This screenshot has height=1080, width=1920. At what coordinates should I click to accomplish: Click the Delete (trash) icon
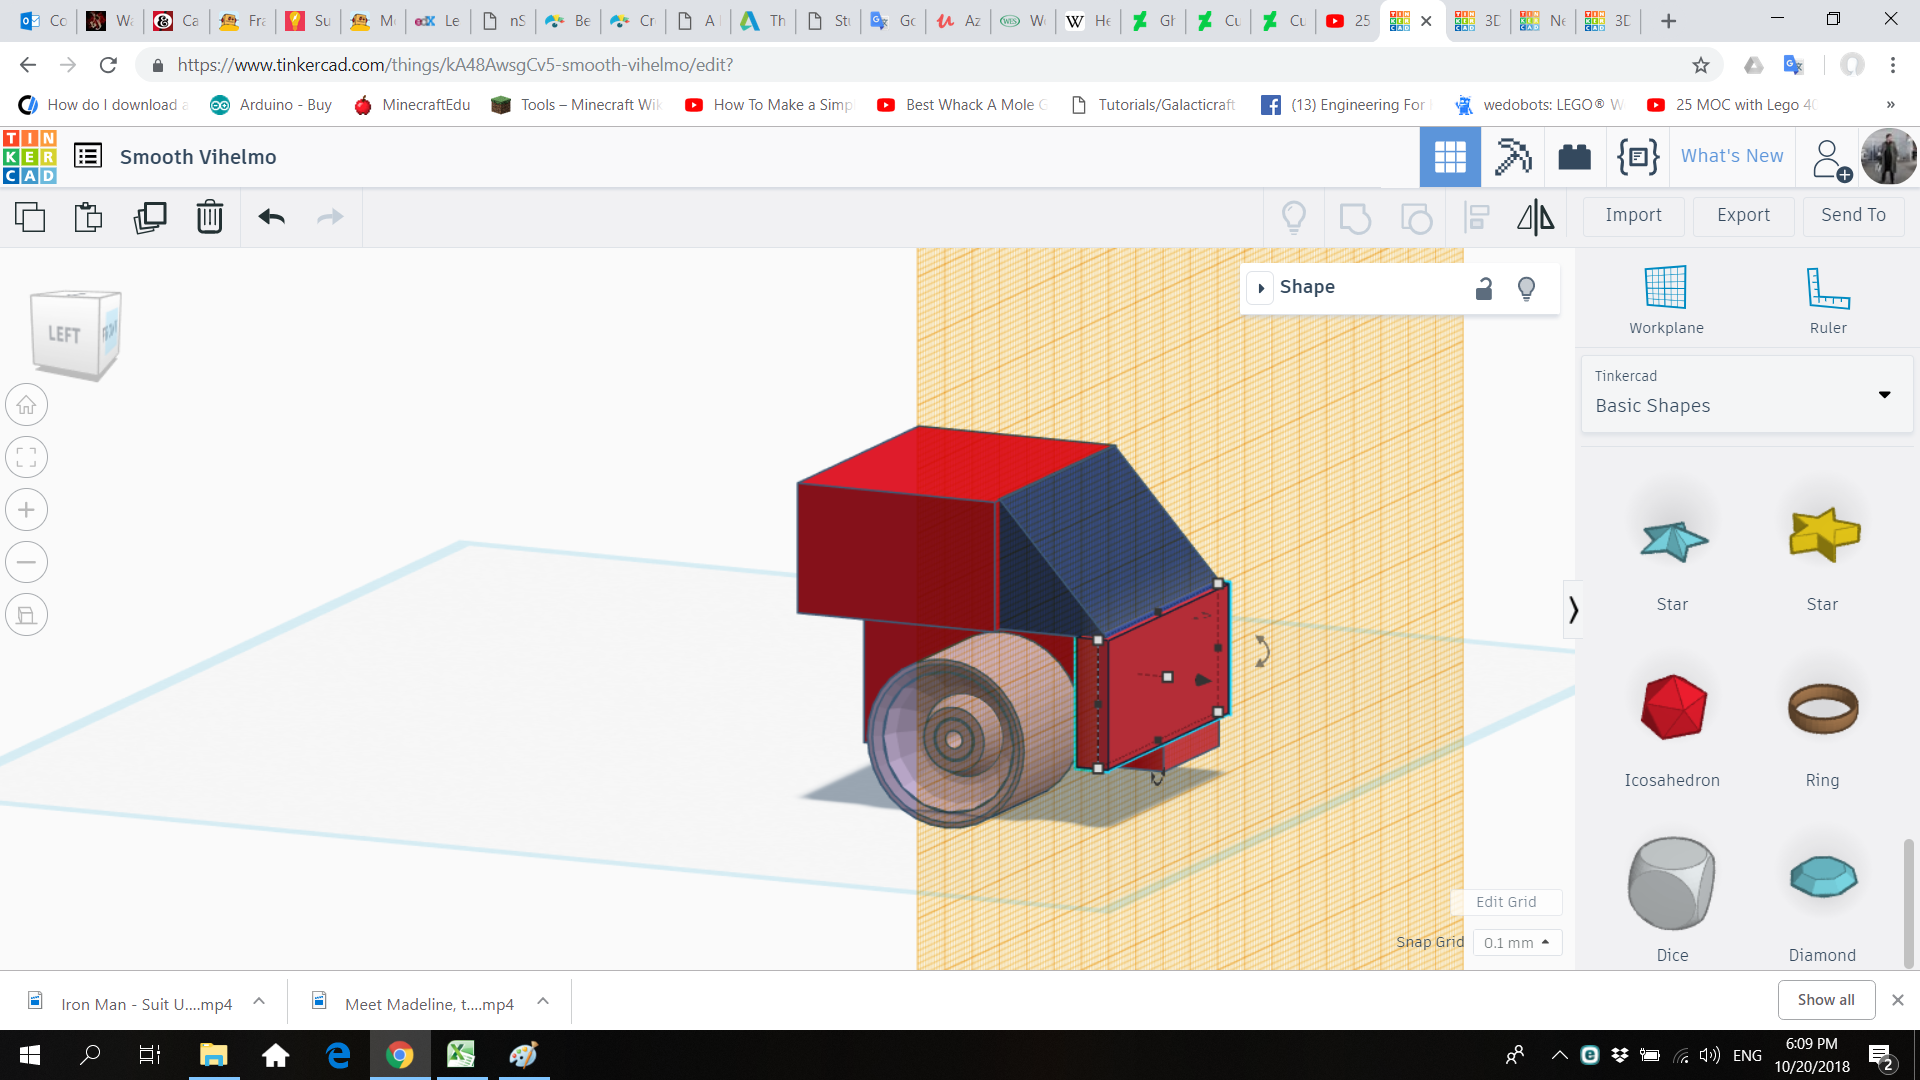210,217
